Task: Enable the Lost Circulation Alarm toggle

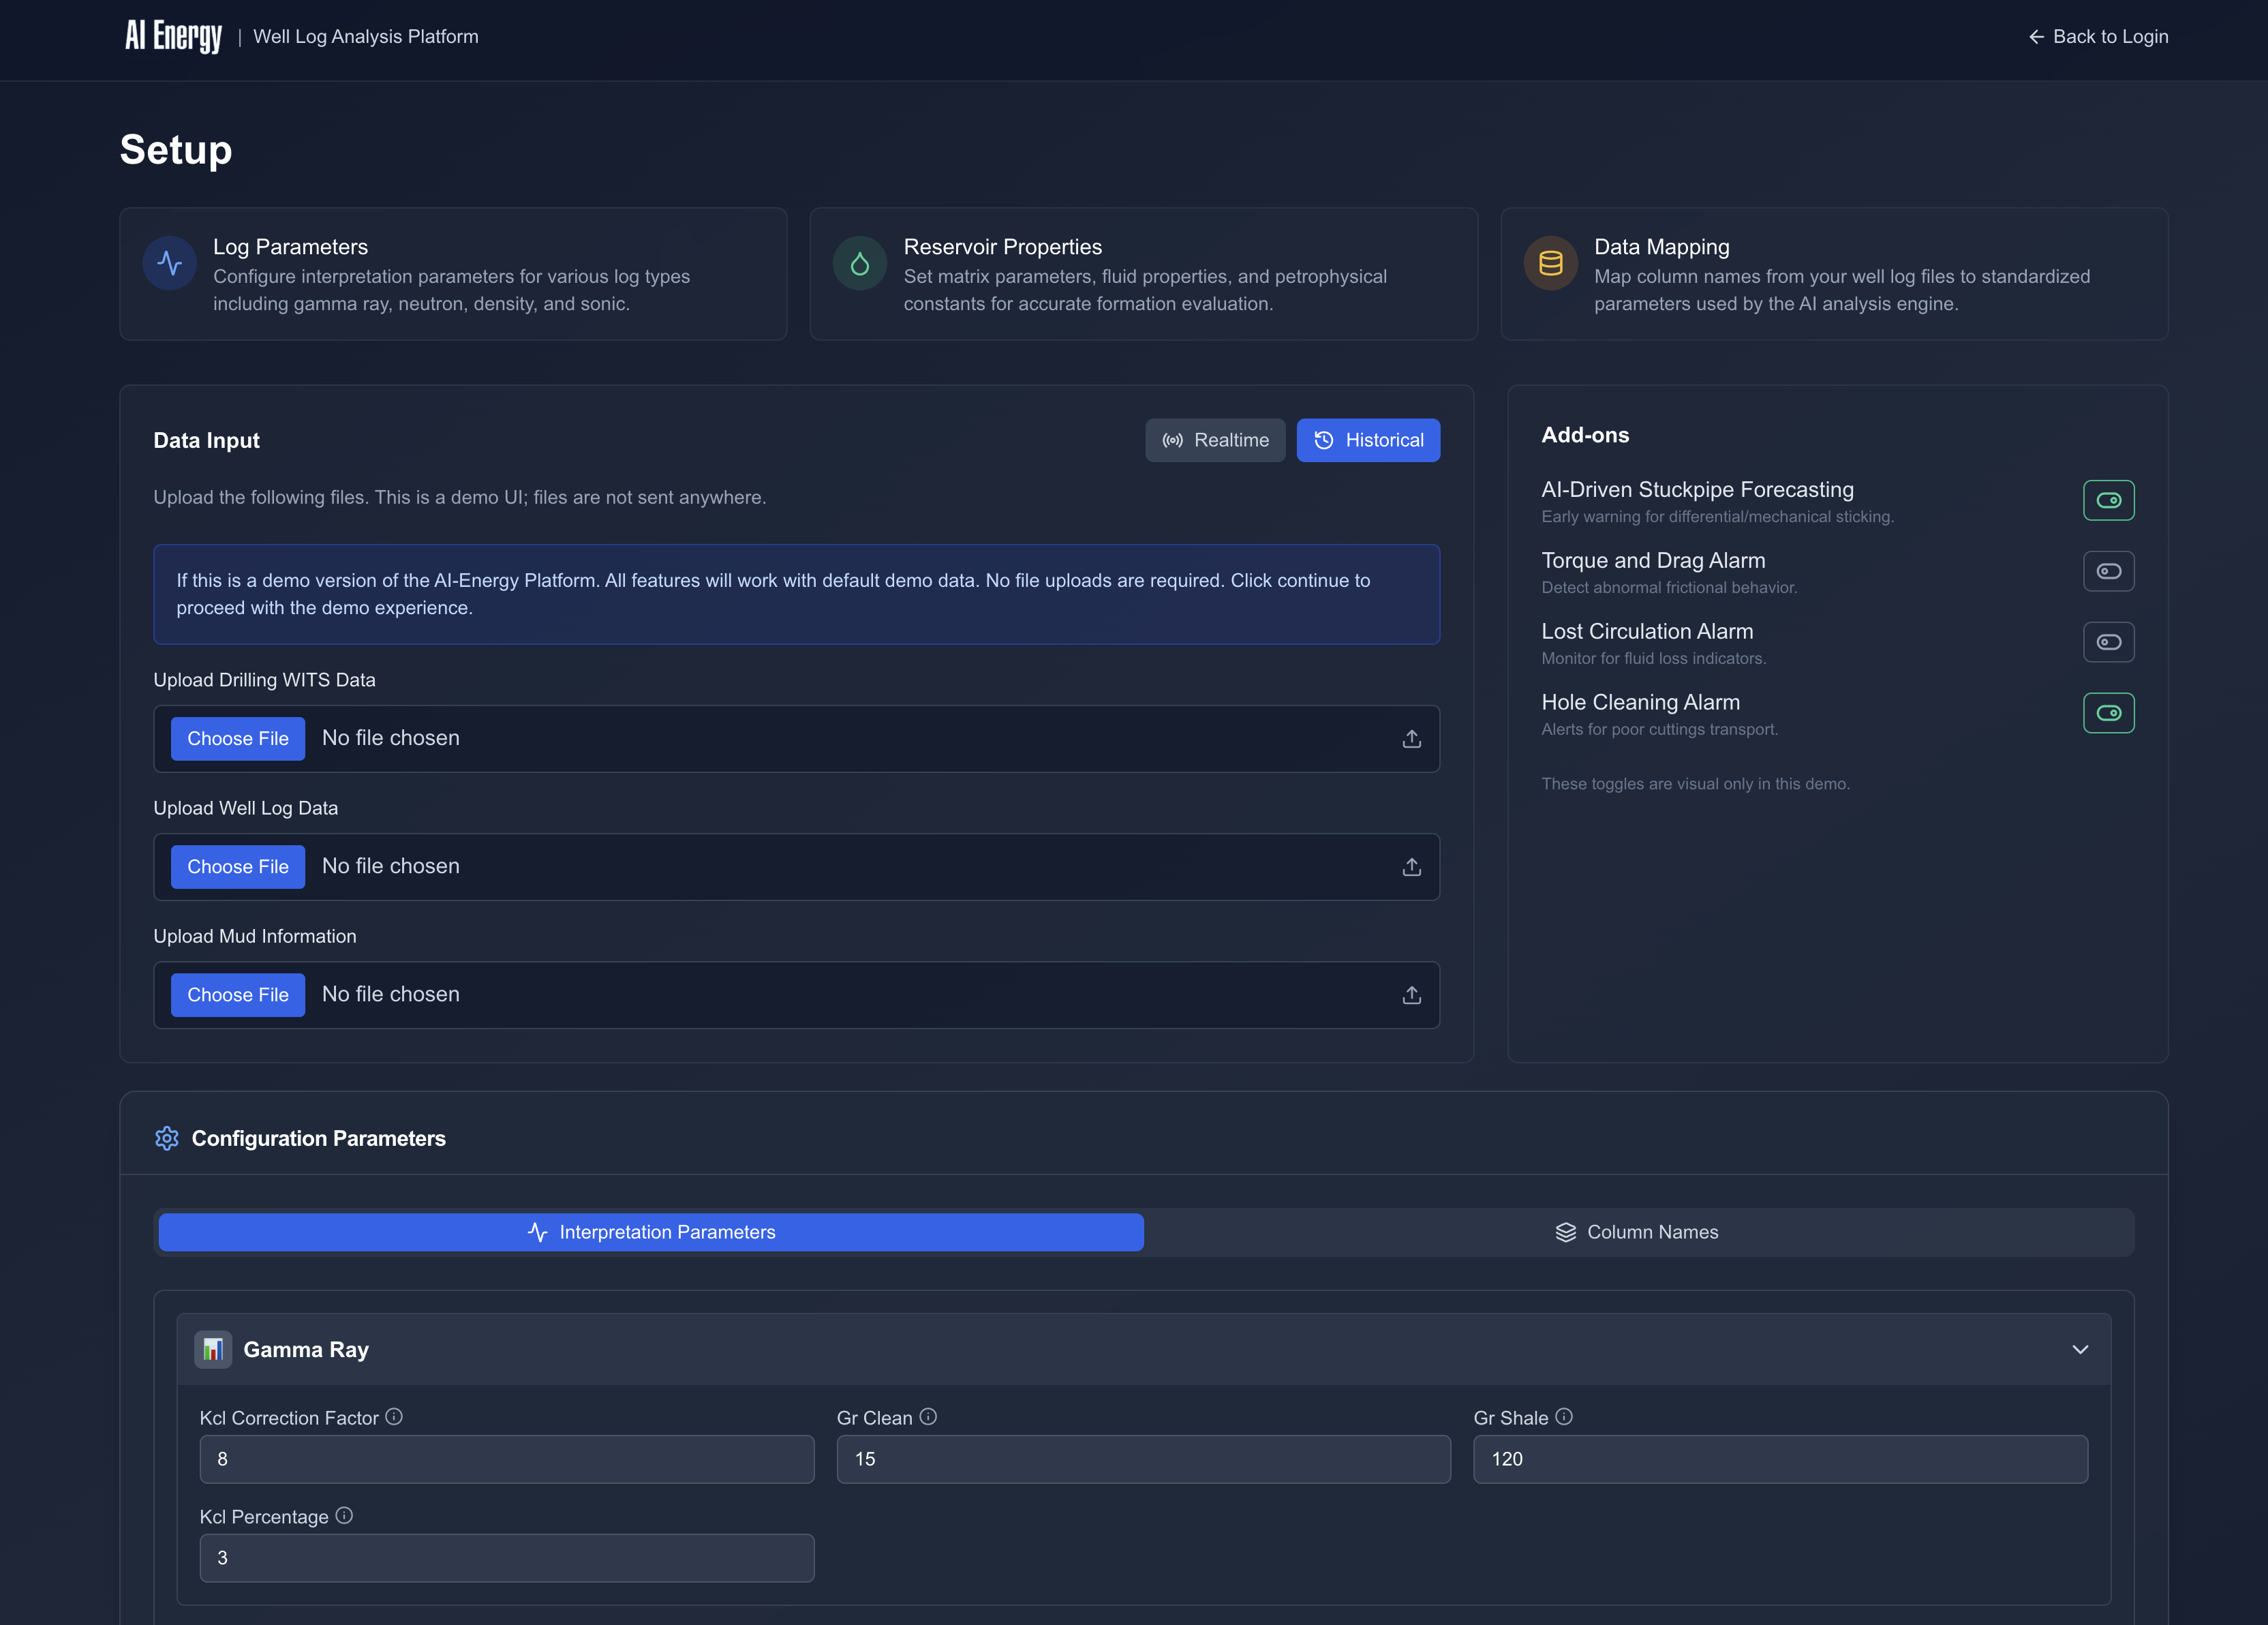Action: [2108, 642]
